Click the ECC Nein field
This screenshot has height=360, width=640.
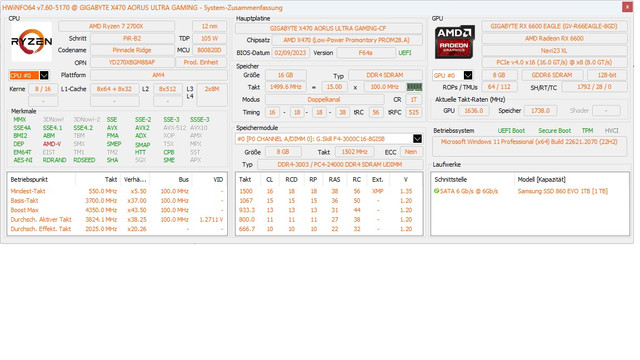tap(411, 152)
